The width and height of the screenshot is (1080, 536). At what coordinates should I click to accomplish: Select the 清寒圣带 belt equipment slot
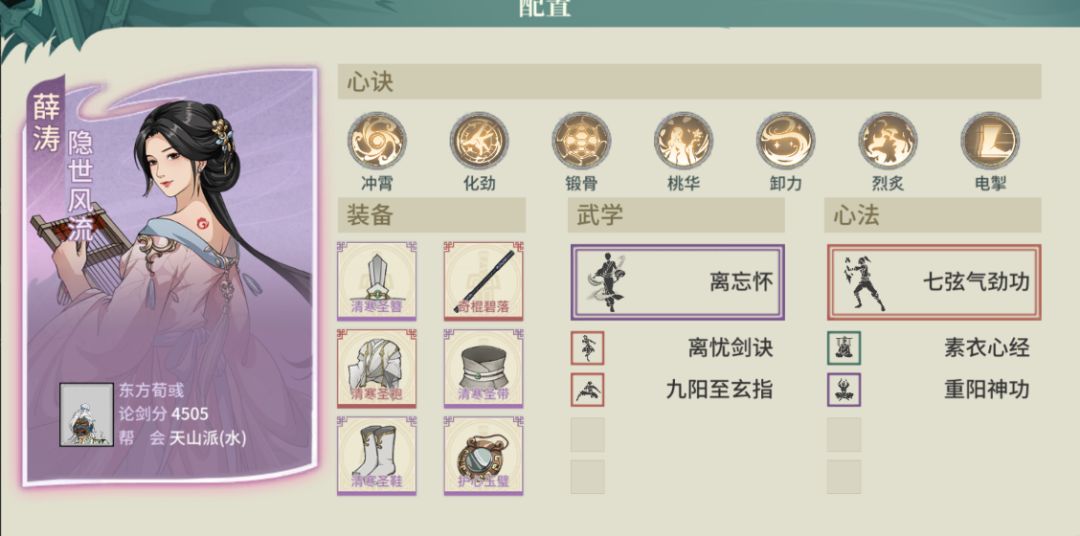[x=484, y=369]
